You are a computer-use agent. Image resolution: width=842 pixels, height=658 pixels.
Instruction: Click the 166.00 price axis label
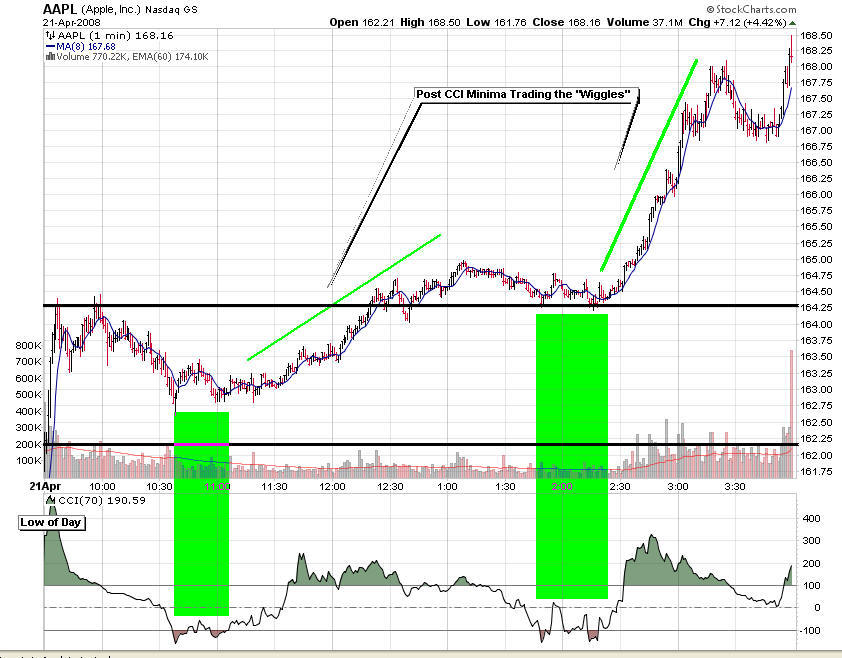(x=816, y=194)
